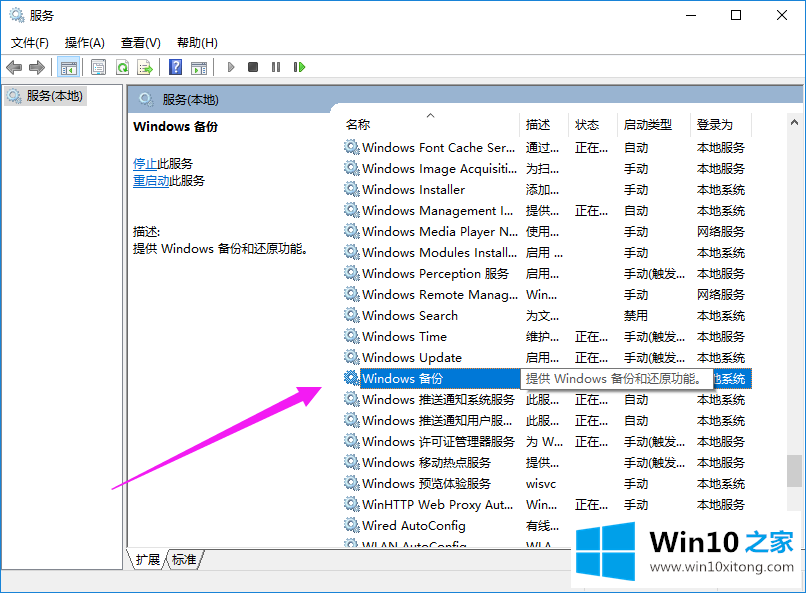Open the Properties toolbar icon

[98, 67]
